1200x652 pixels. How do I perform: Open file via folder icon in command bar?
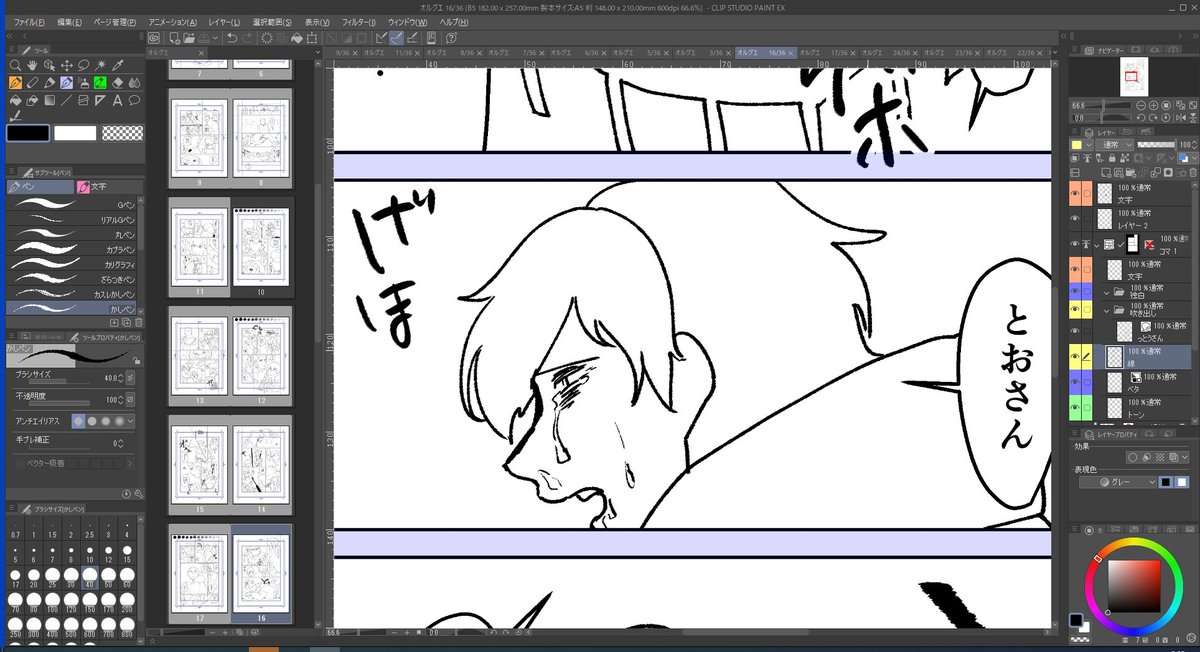189,38
